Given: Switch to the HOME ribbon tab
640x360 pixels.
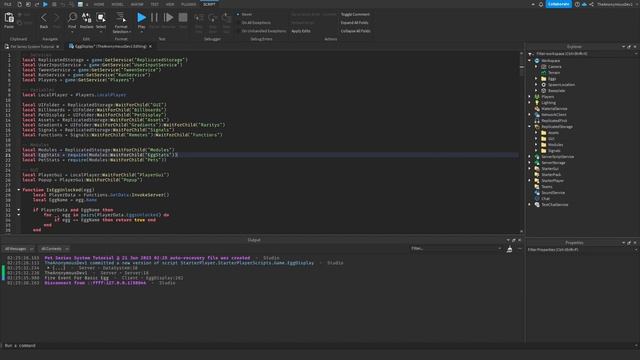Looking at the screenshot, I should pos(99,4).
